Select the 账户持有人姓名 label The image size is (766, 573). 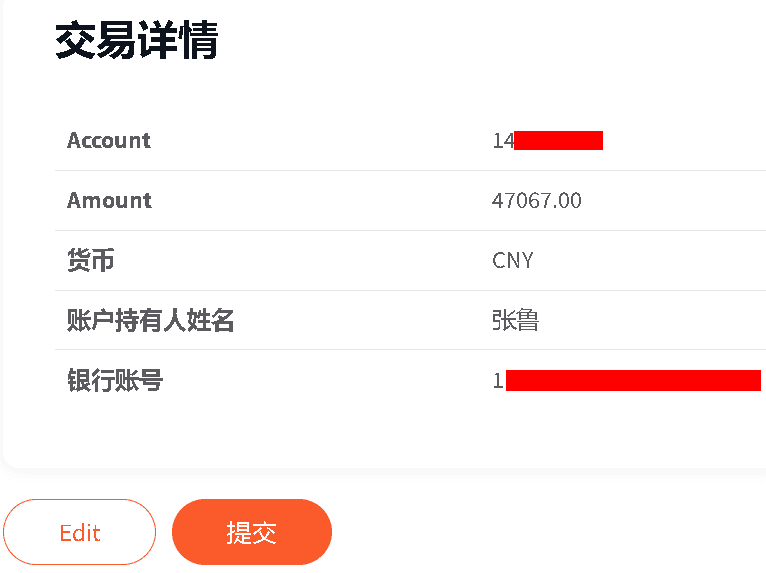coord(150,320)
